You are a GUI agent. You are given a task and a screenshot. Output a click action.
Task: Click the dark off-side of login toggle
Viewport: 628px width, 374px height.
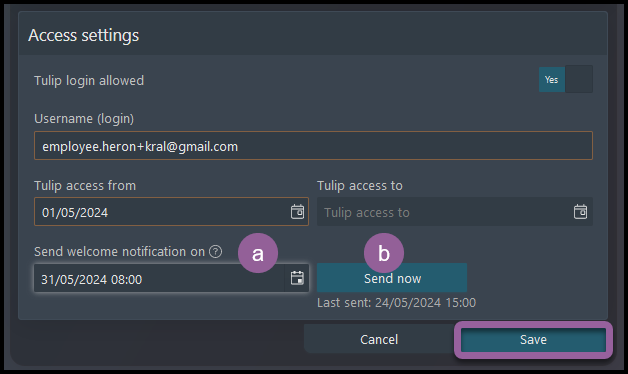click(x=579, y=79)
